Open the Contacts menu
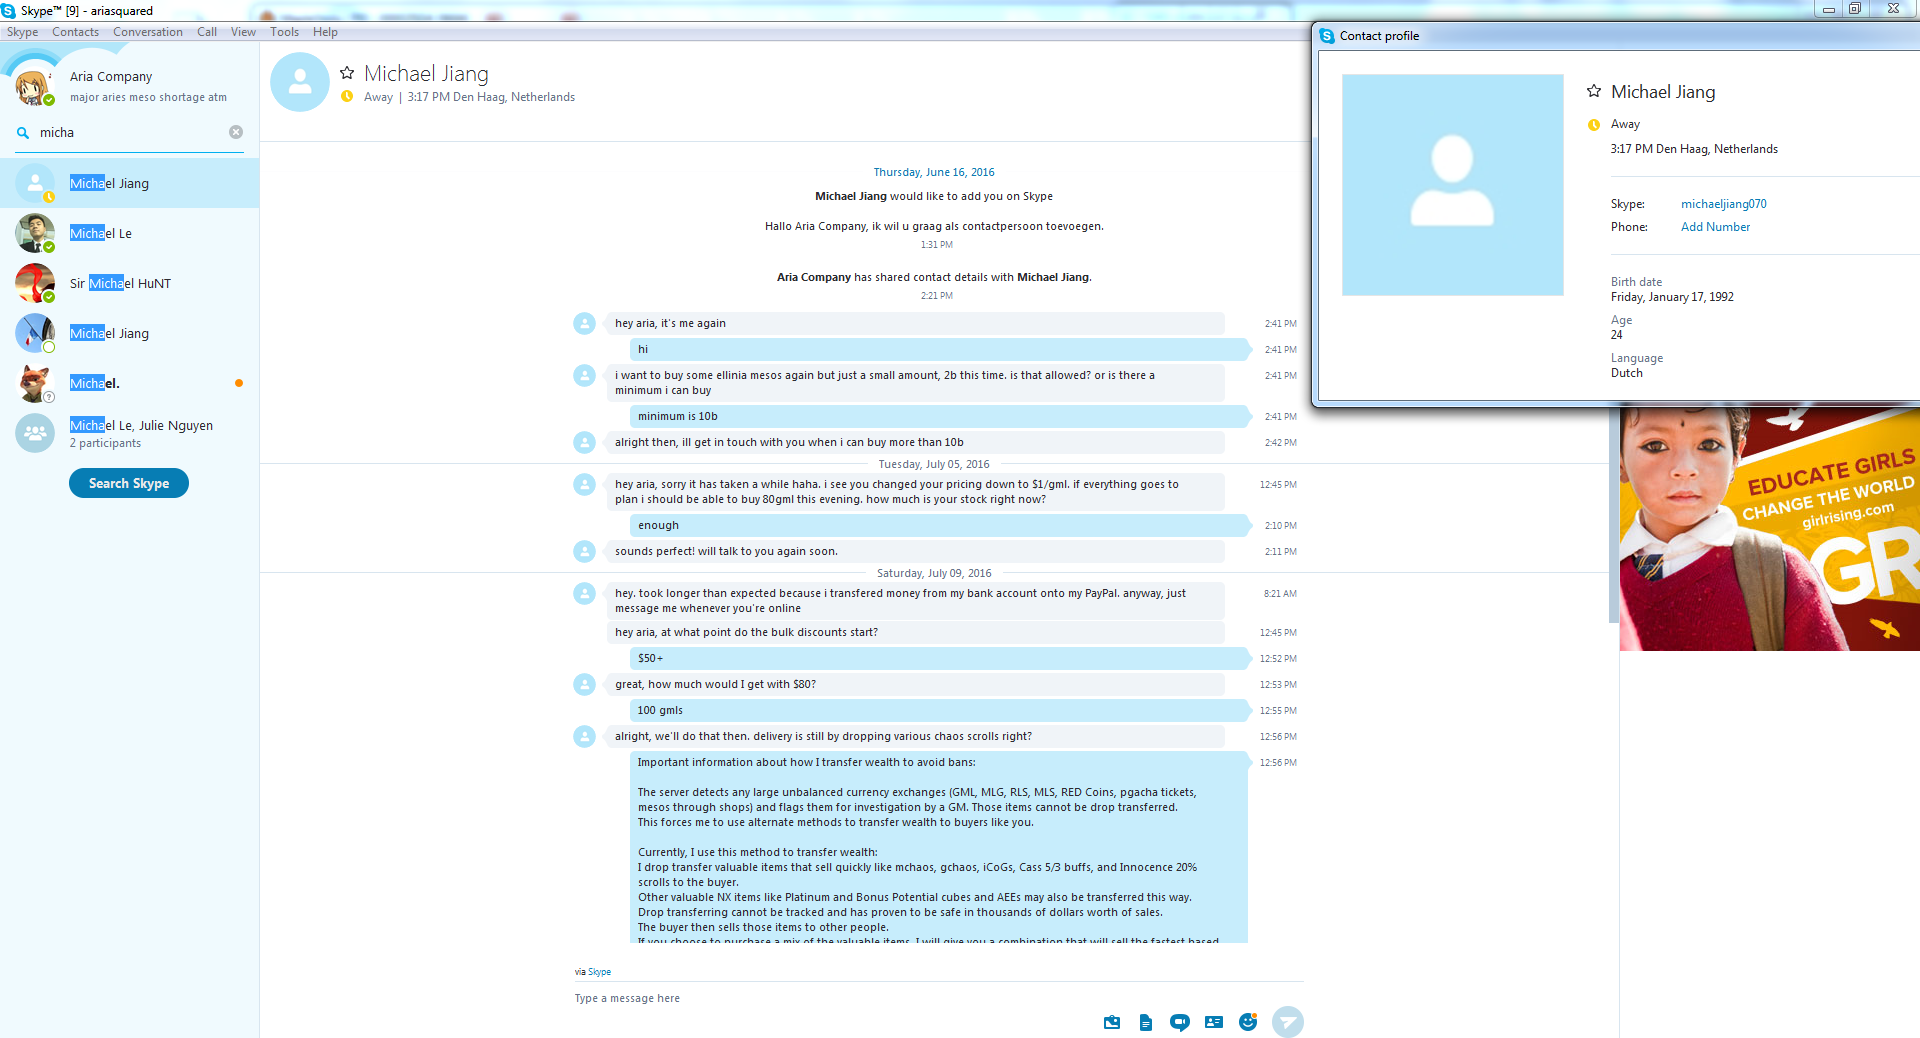 [76, 32]
